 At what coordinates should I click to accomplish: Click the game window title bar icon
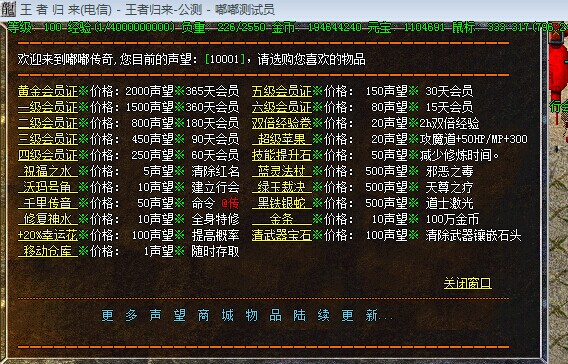click(8, 9)
